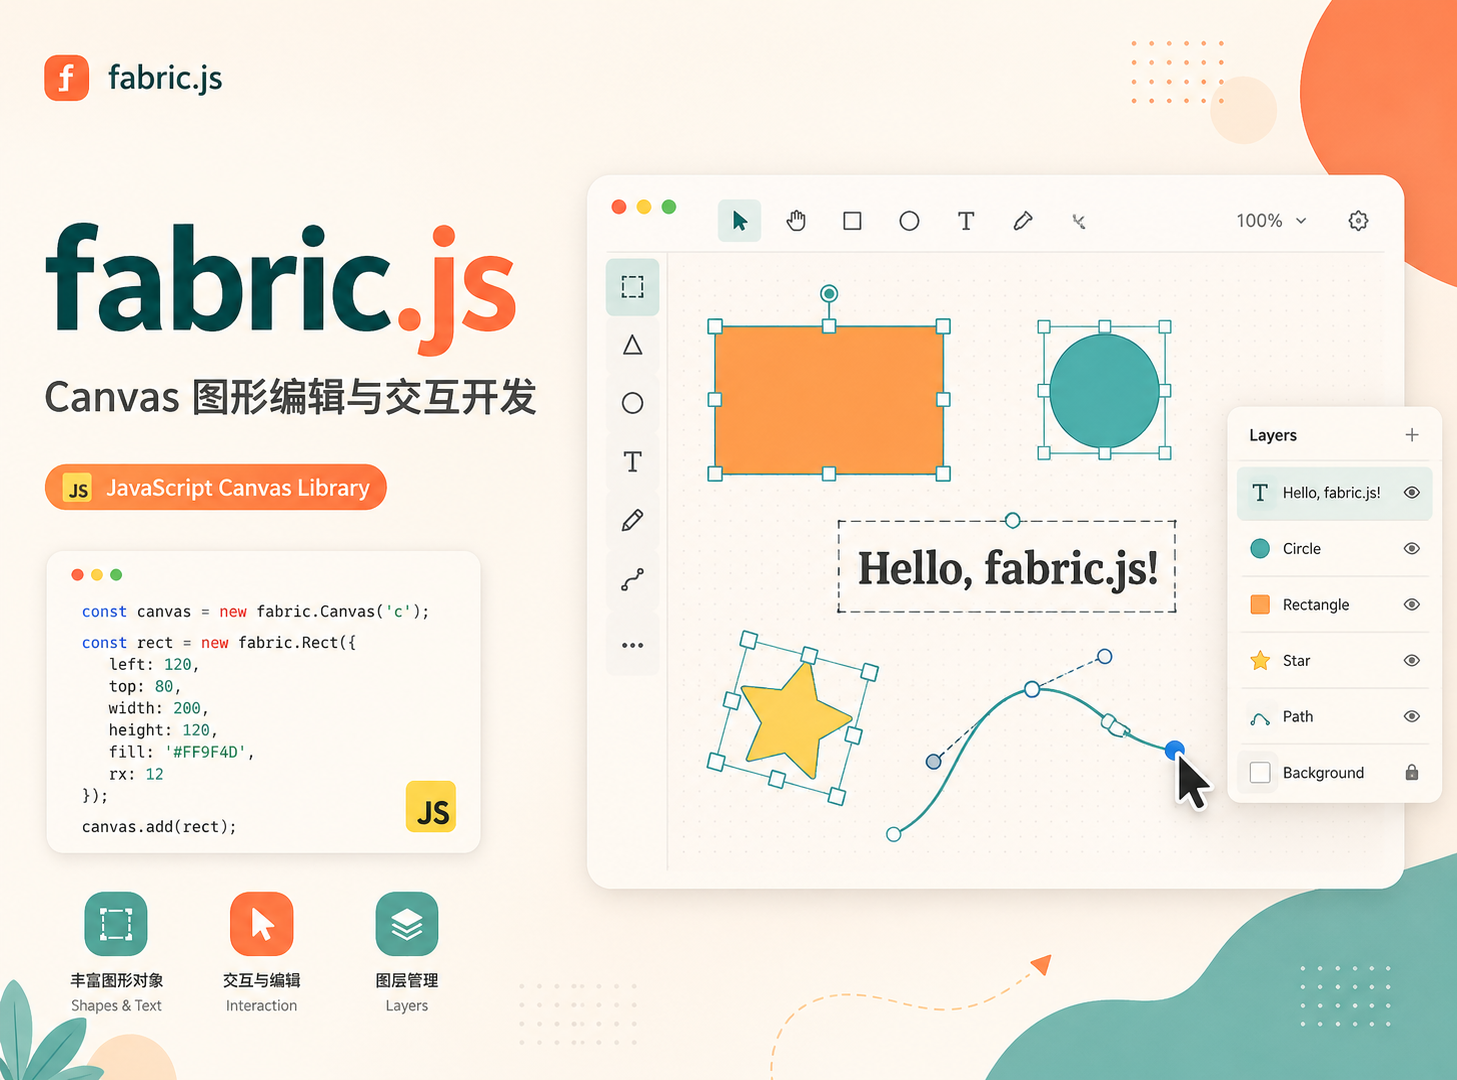
Task: Click the JavaScript Canvas Library badge
Action: (x=216, y=487)
